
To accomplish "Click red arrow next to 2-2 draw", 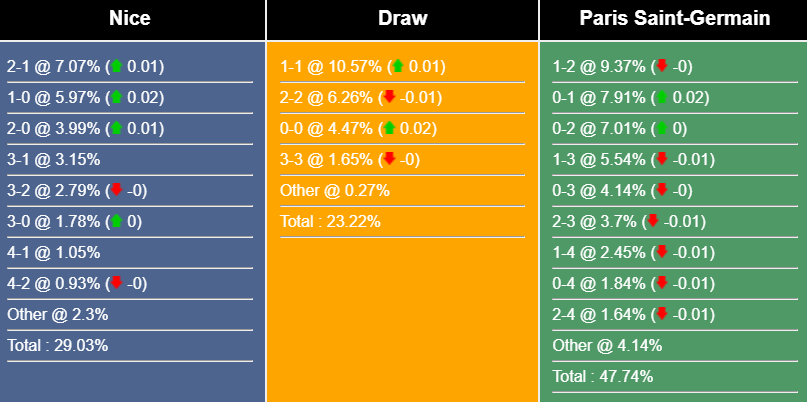I will pos(390,98).
